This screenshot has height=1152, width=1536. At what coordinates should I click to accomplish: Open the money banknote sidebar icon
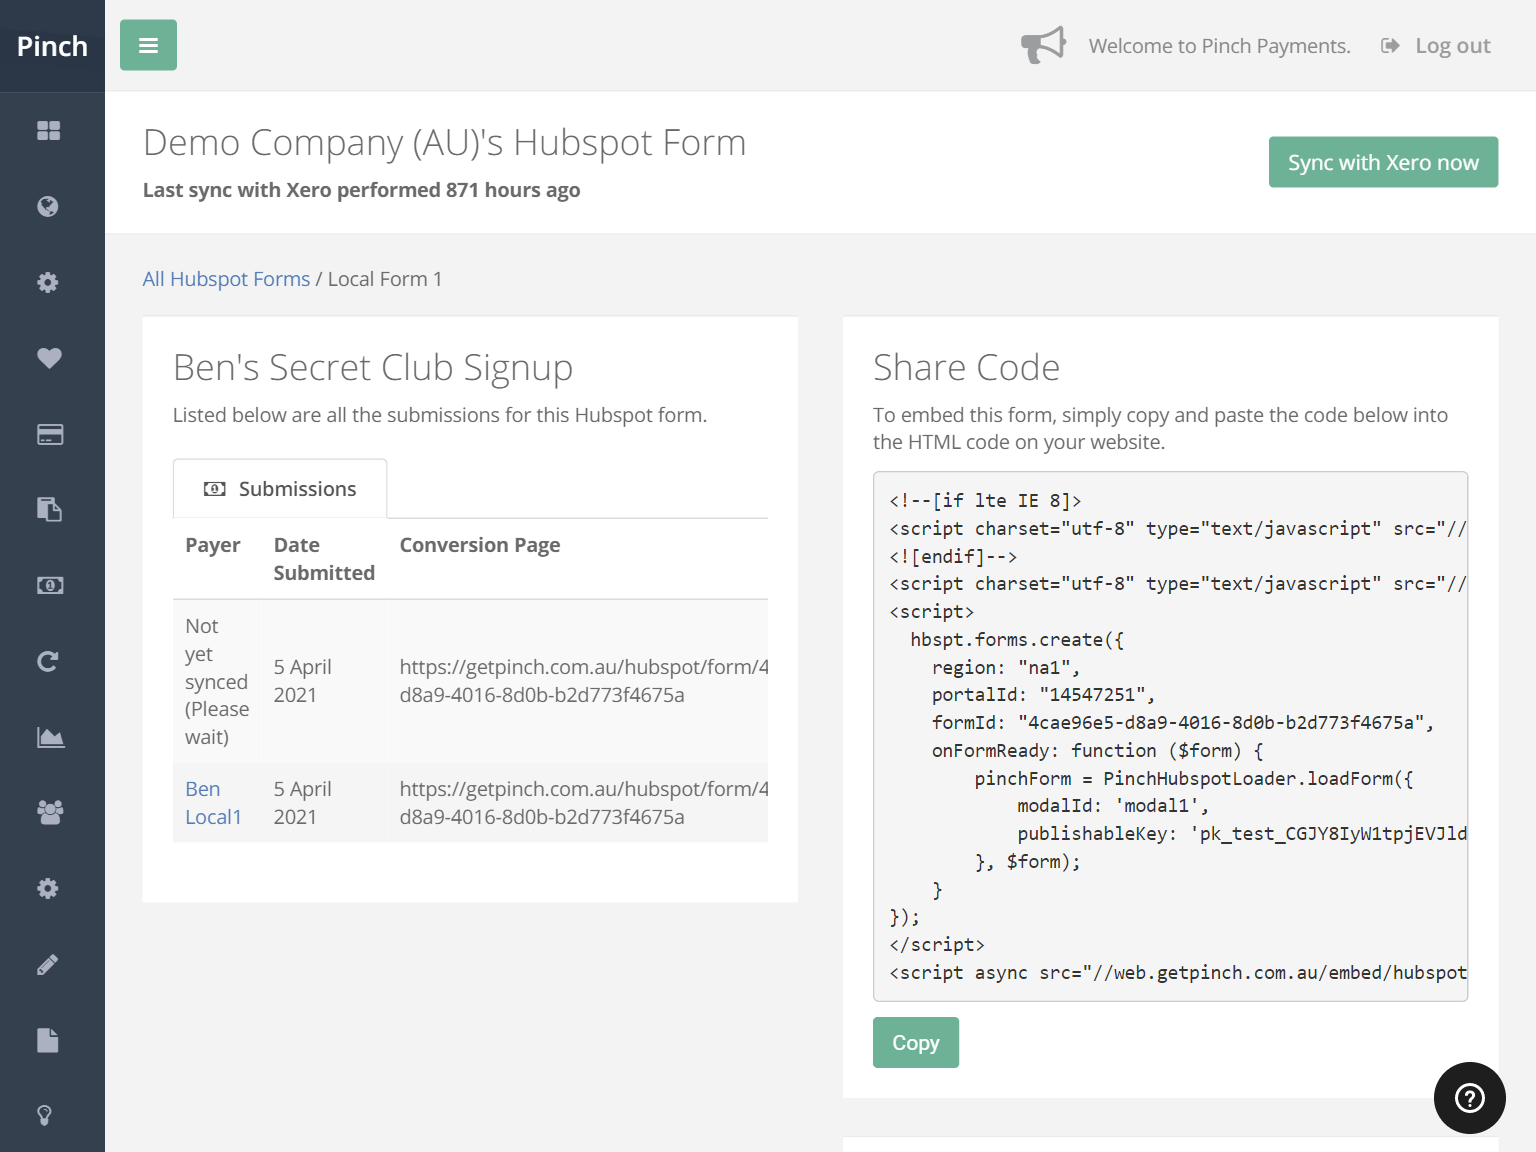pos(50,586)
